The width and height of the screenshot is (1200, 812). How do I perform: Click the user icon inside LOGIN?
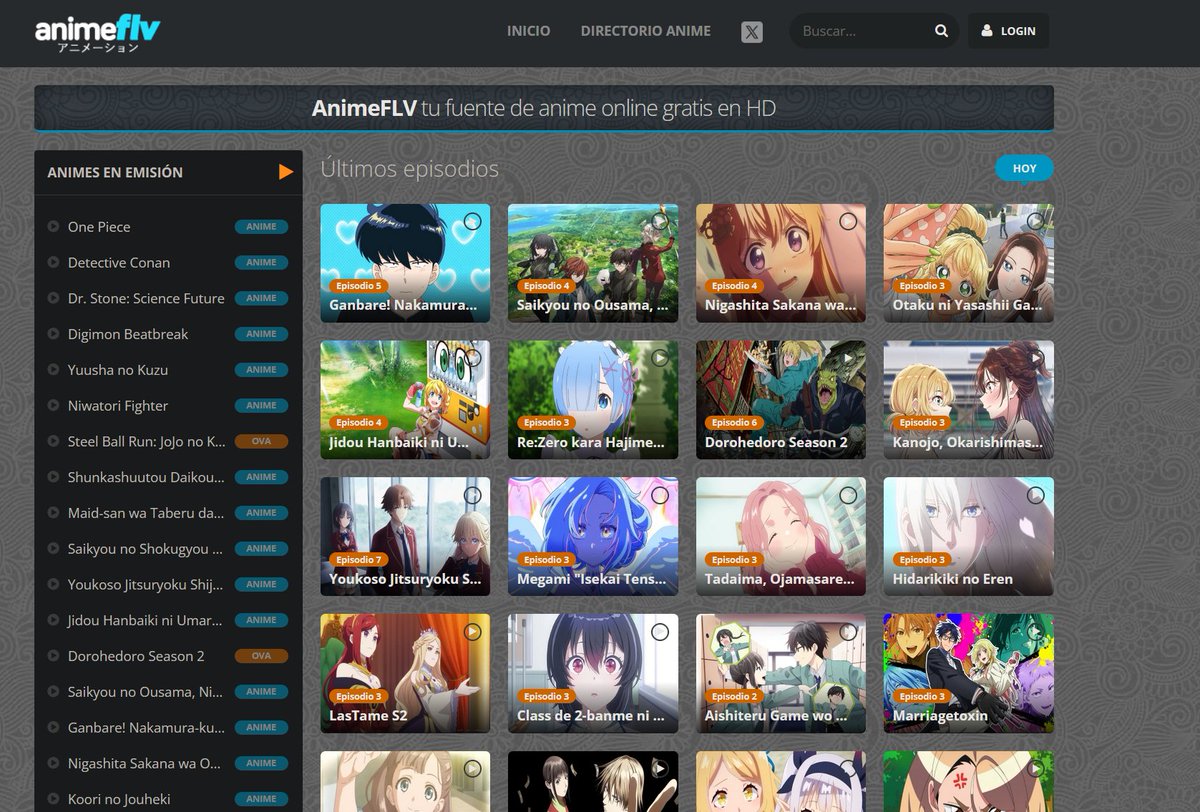tap(986, 31)
